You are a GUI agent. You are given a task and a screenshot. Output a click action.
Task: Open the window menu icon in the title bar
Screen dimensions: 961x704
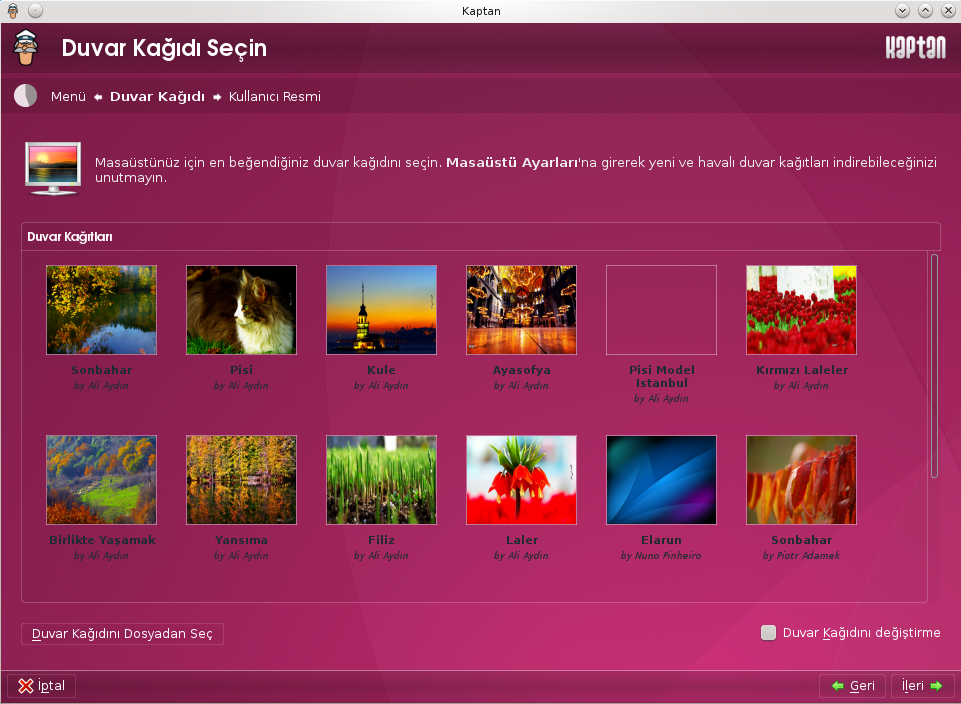[13, 10]
